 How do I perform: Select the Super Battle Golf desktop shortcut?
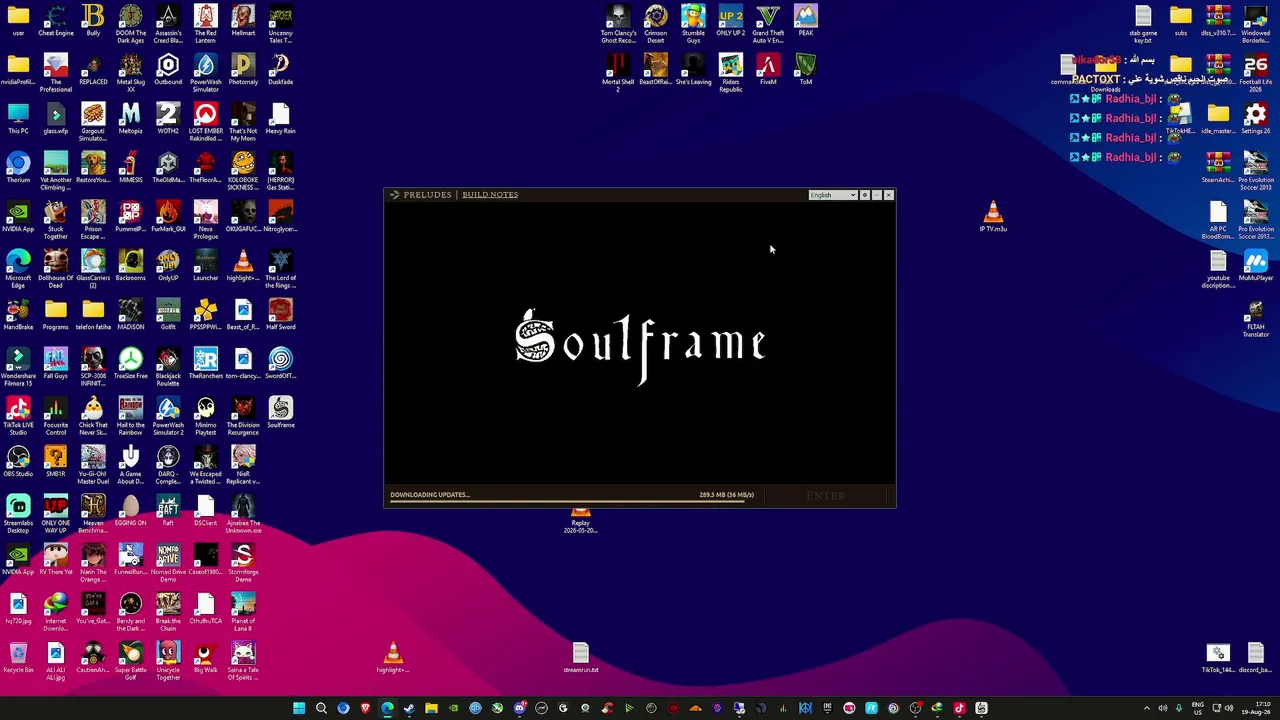point(131,661)
